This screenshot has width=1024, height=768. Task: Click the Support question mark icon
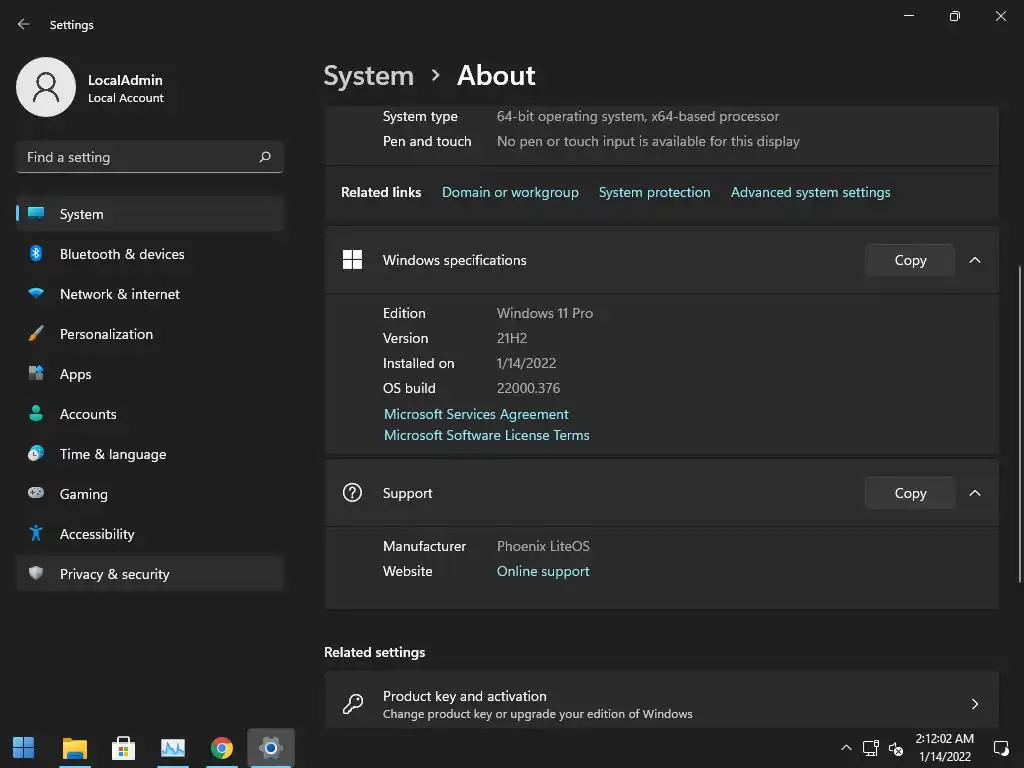coord(352,492)
